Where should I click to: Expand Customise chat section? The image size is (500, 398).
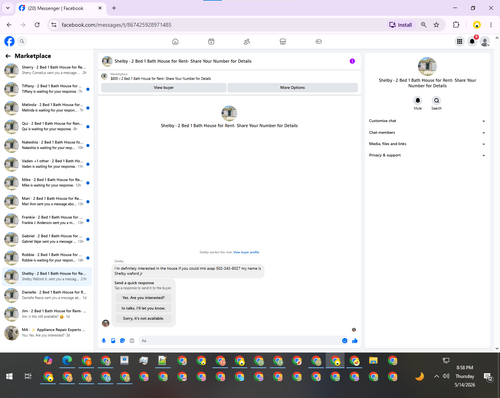[x=427, y=121]
